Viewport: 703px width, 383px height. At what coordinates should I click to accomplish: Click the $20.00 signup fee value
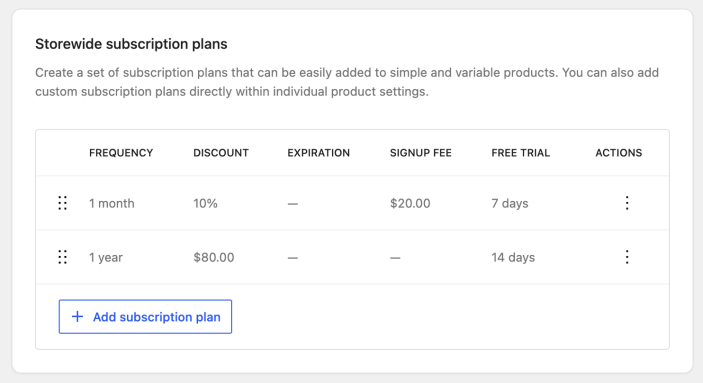pyautogui.click(x=410, y=204)
